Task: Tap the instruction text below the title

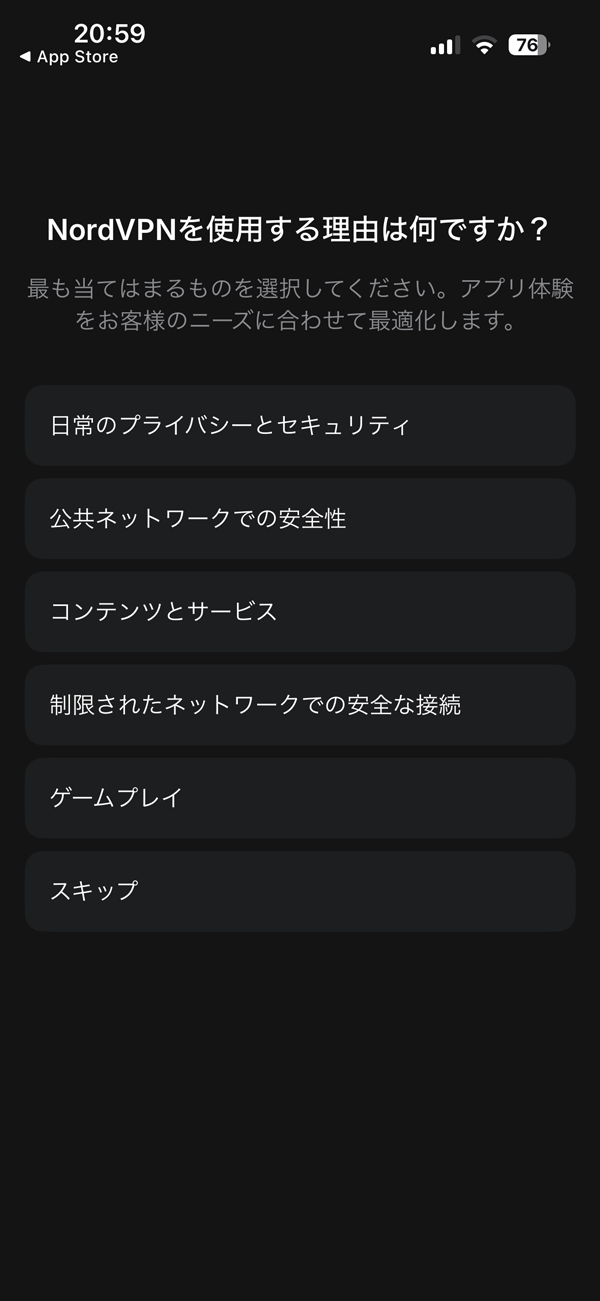Action: pyautogui.click(x=300, y=305)
